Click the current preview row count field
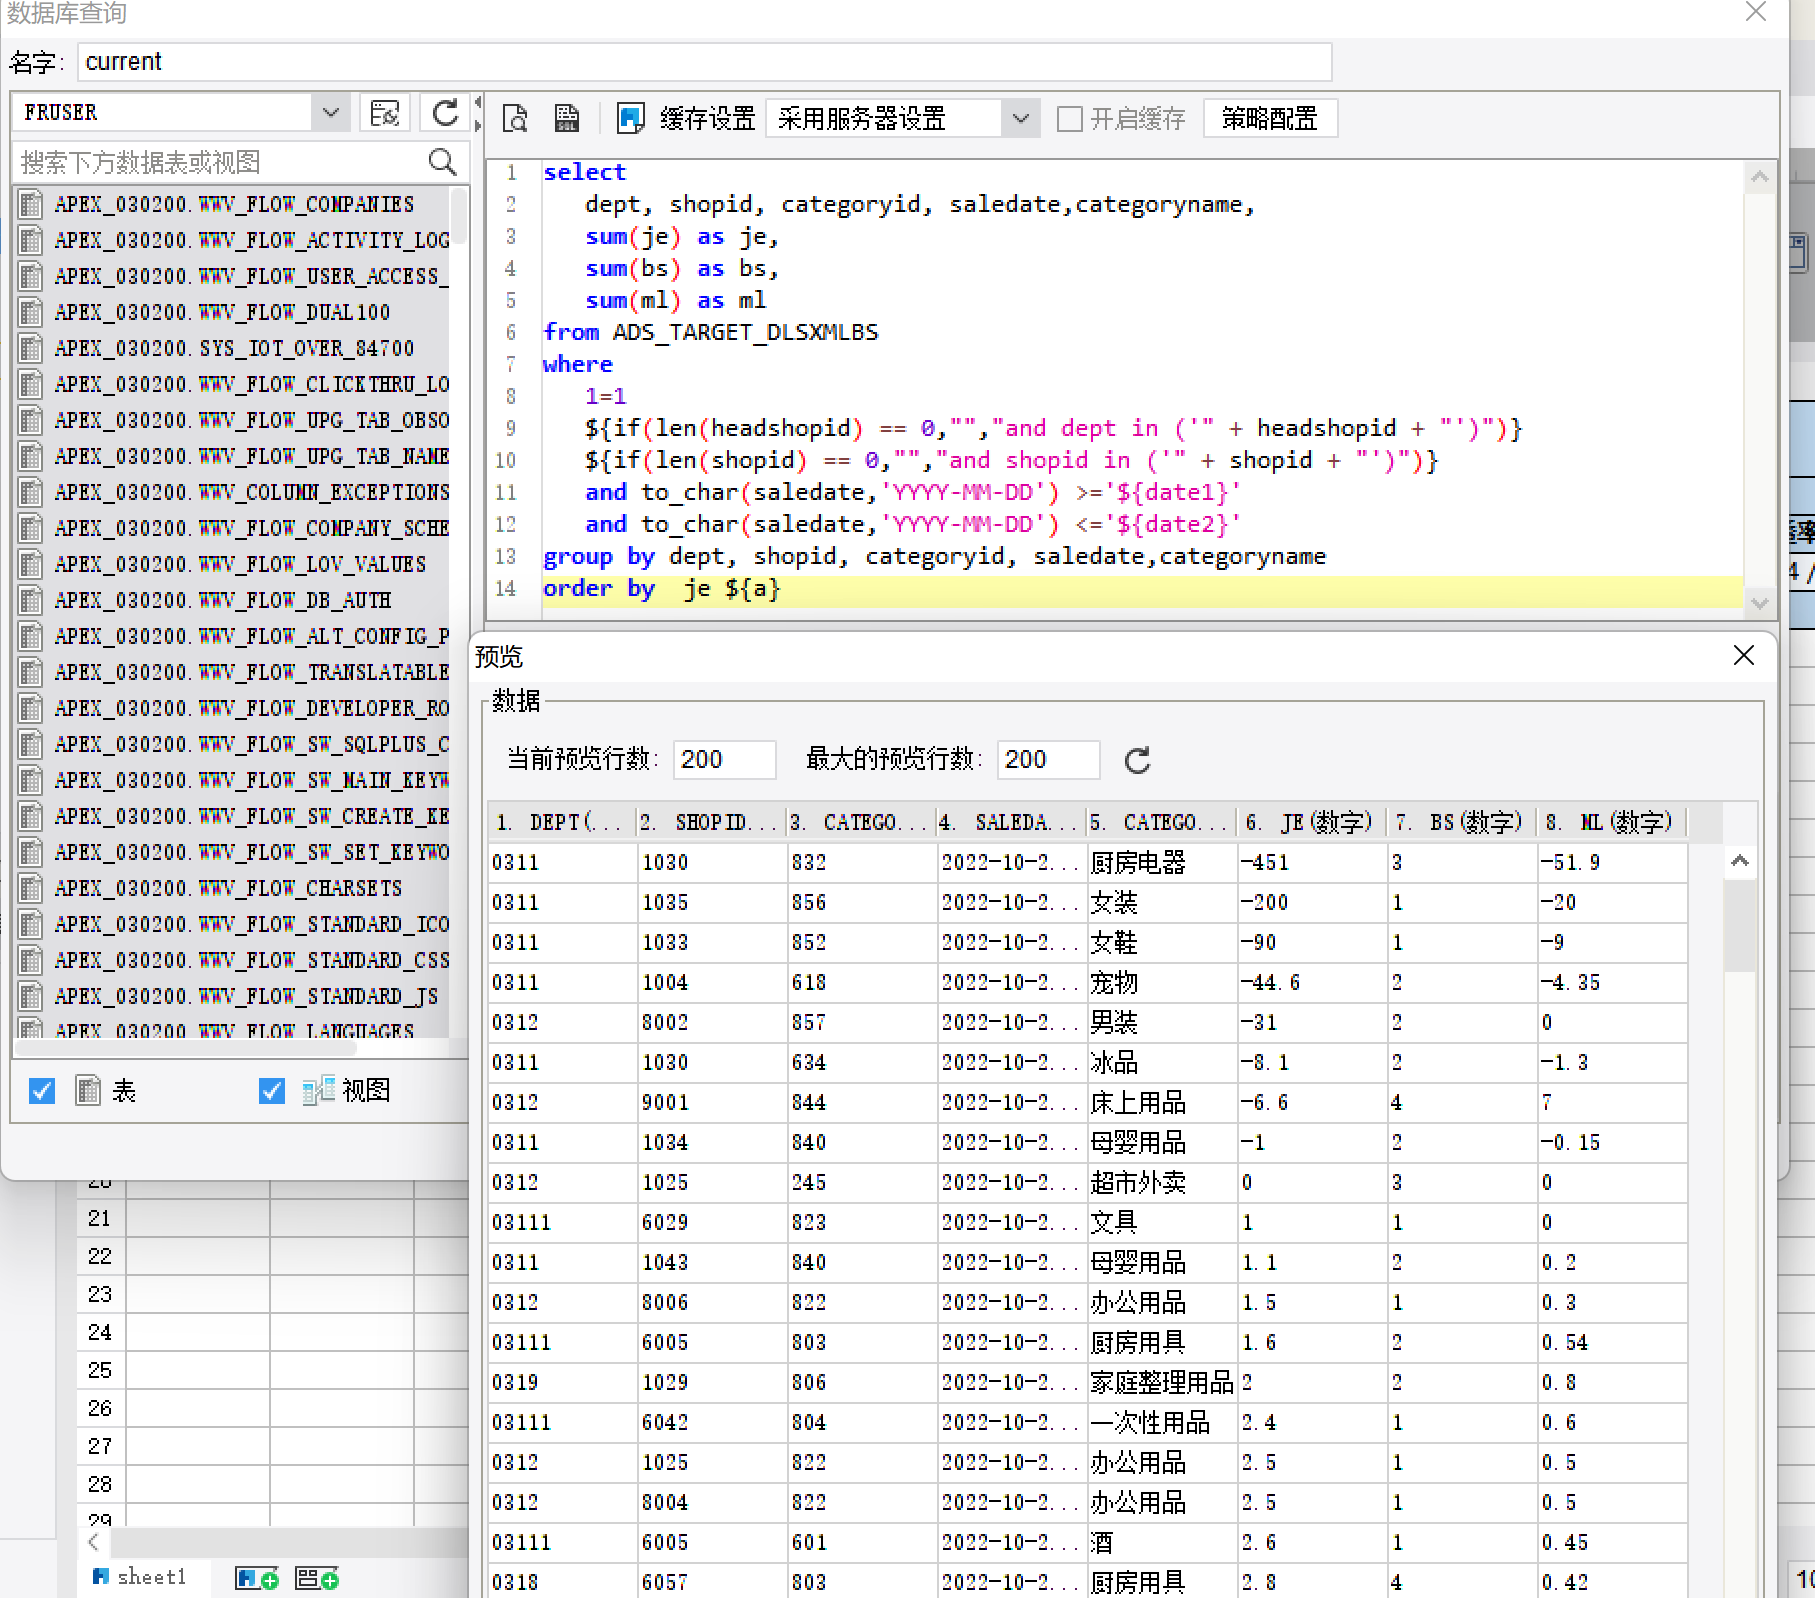The height and width of the screenshot is (1598, 1815). pos(724,760)
